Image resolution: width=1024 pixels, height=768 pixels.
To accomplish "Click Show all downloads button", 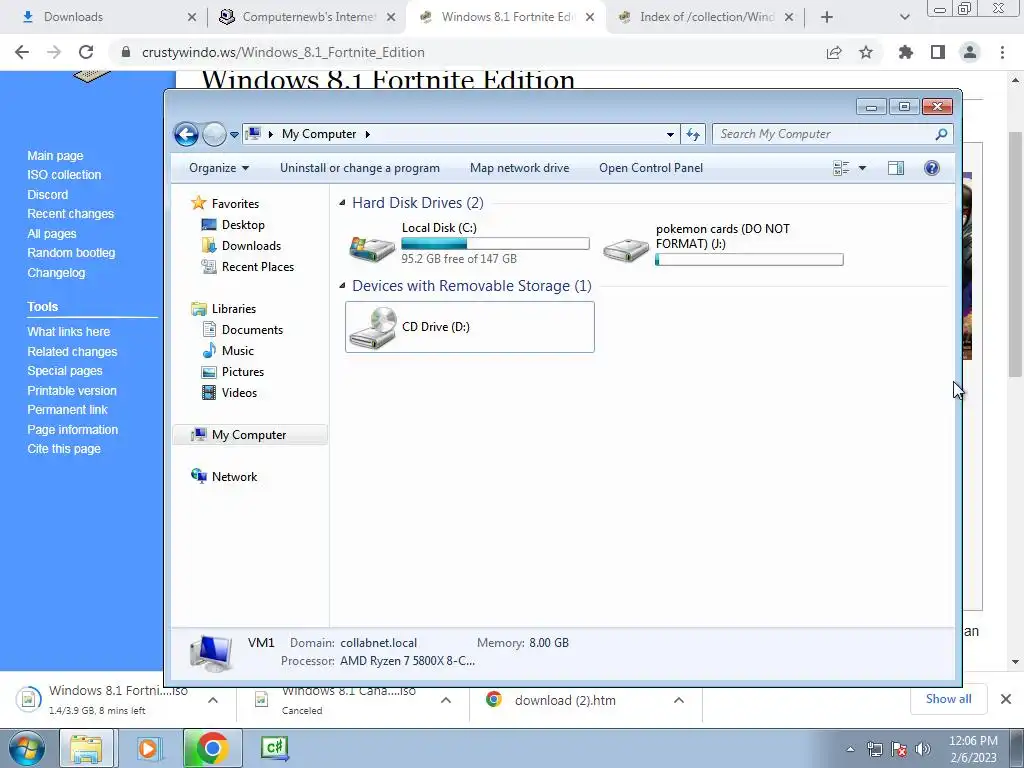I will click(948, 699).
